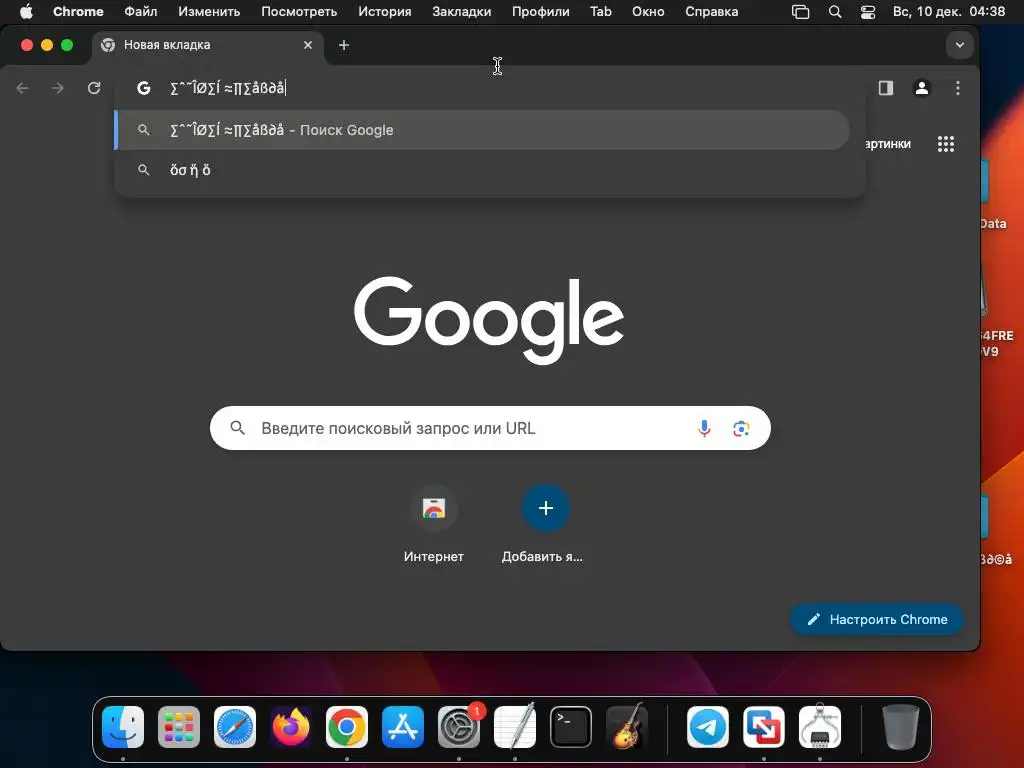The height and width of the screenshot is (768, 1024).
Task: Open Chrome three-dot menu
Action: (957, 88)
